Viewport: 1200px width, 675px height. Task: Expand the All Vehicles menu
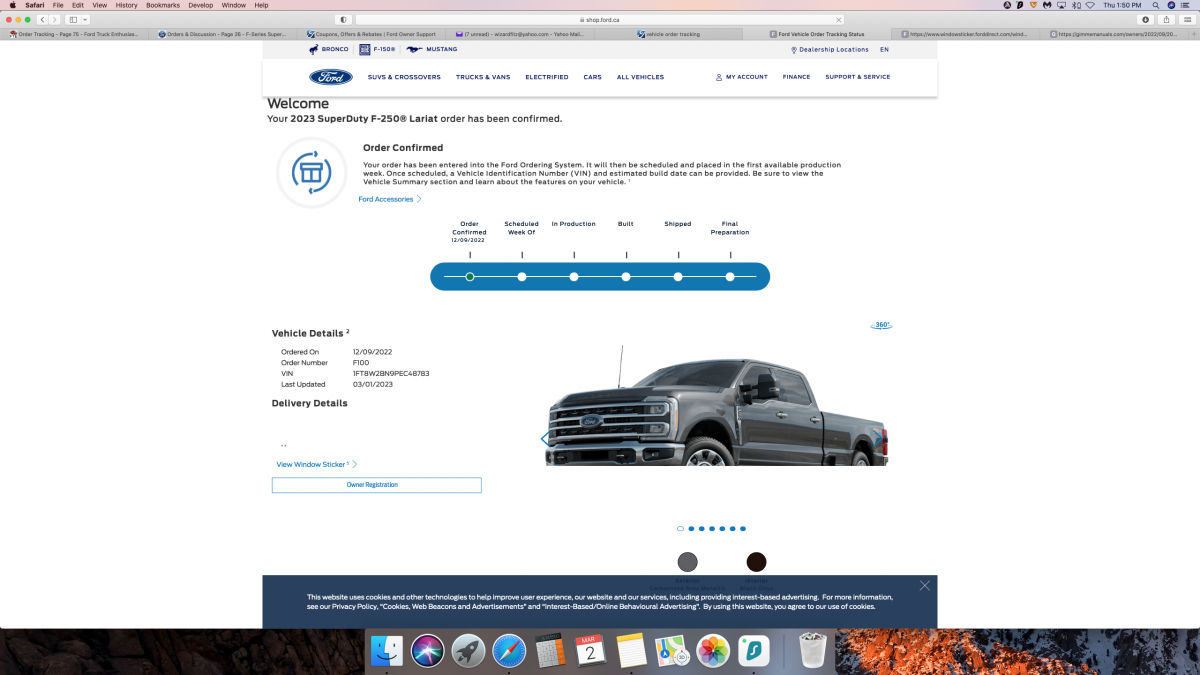(x=640, y=77)
